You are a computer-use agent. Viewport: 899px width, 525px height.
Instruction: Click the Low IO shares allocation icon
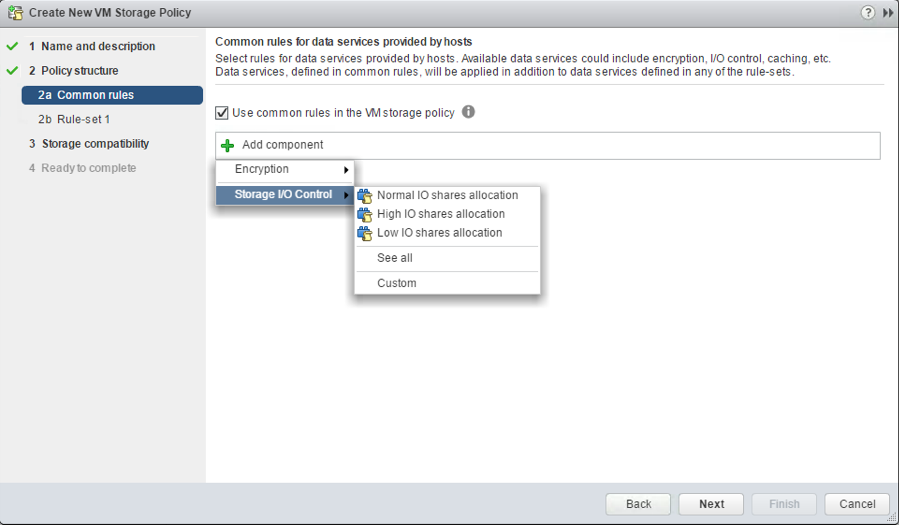[364, 233]
